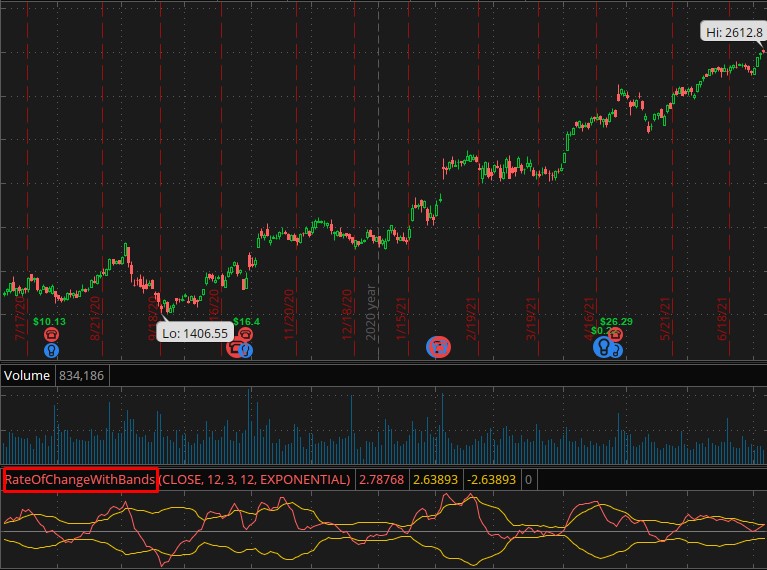Click the (CLOSE, 12, 3, 12, EXPONENTIAL) parameters
Viewport: 767px width, 570px height.
tap(255, 480)
